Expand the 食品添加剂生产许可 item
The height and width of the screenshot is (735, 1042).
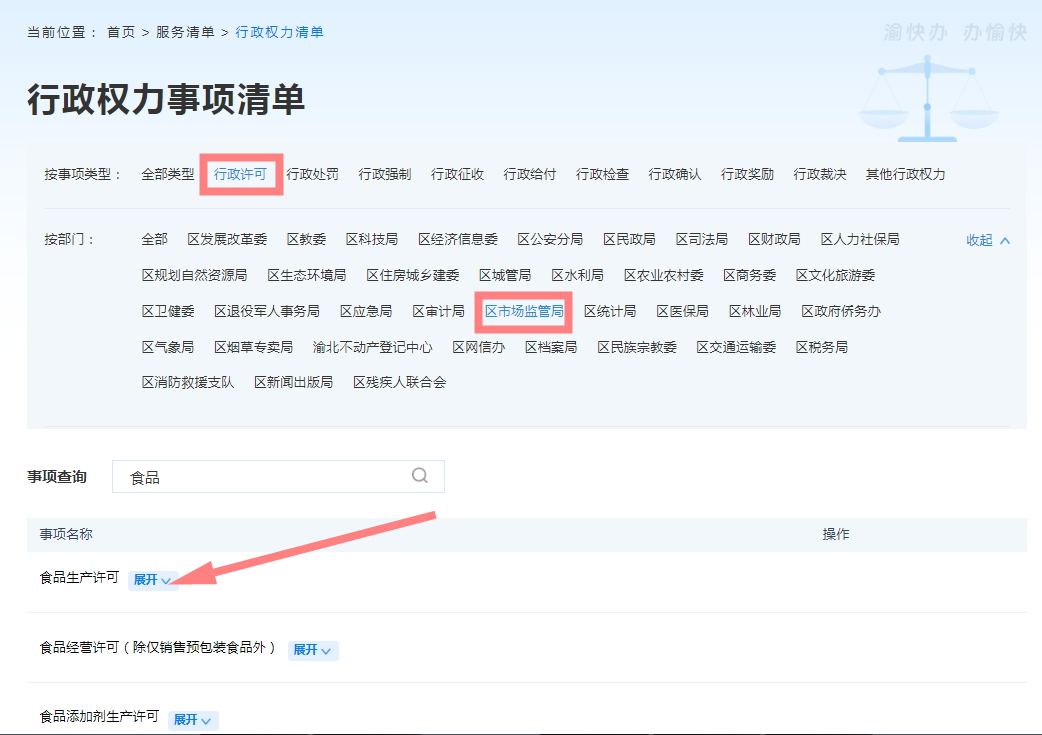click(x=192, y=720)
